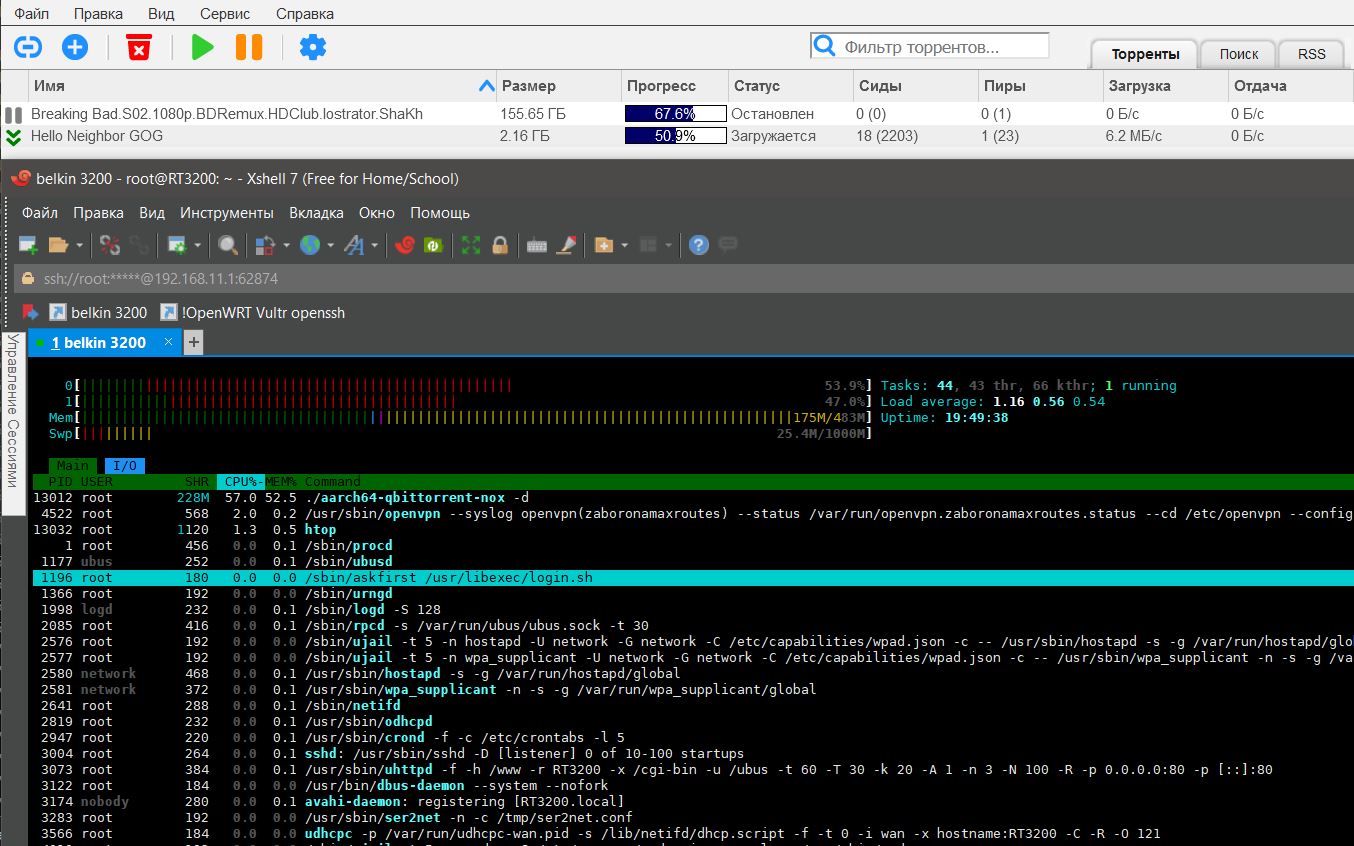Screen dimensions: 1354x846
Task: Click the Xshell find magnifier icon
Action: click(x=228, y=245)
